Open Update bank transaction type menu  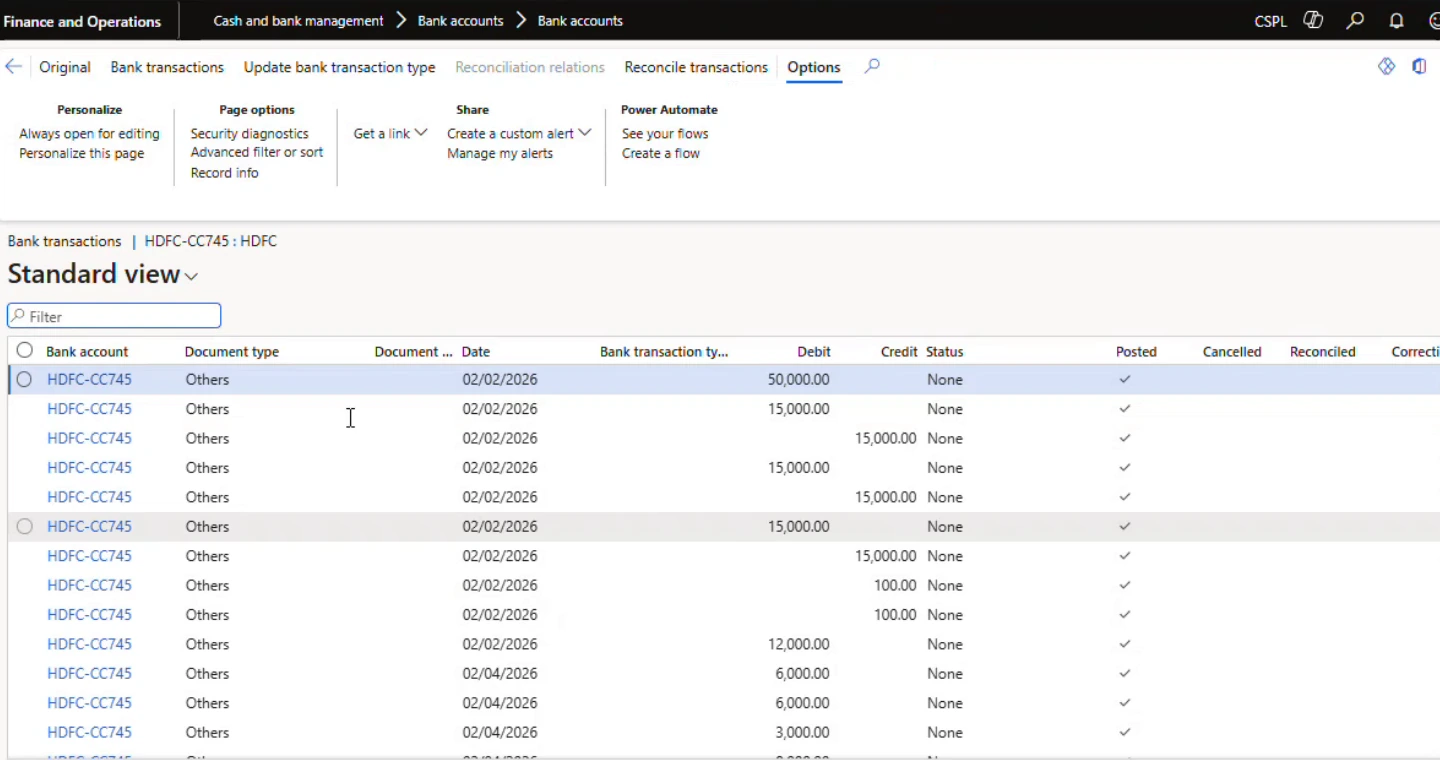[339, 67]
